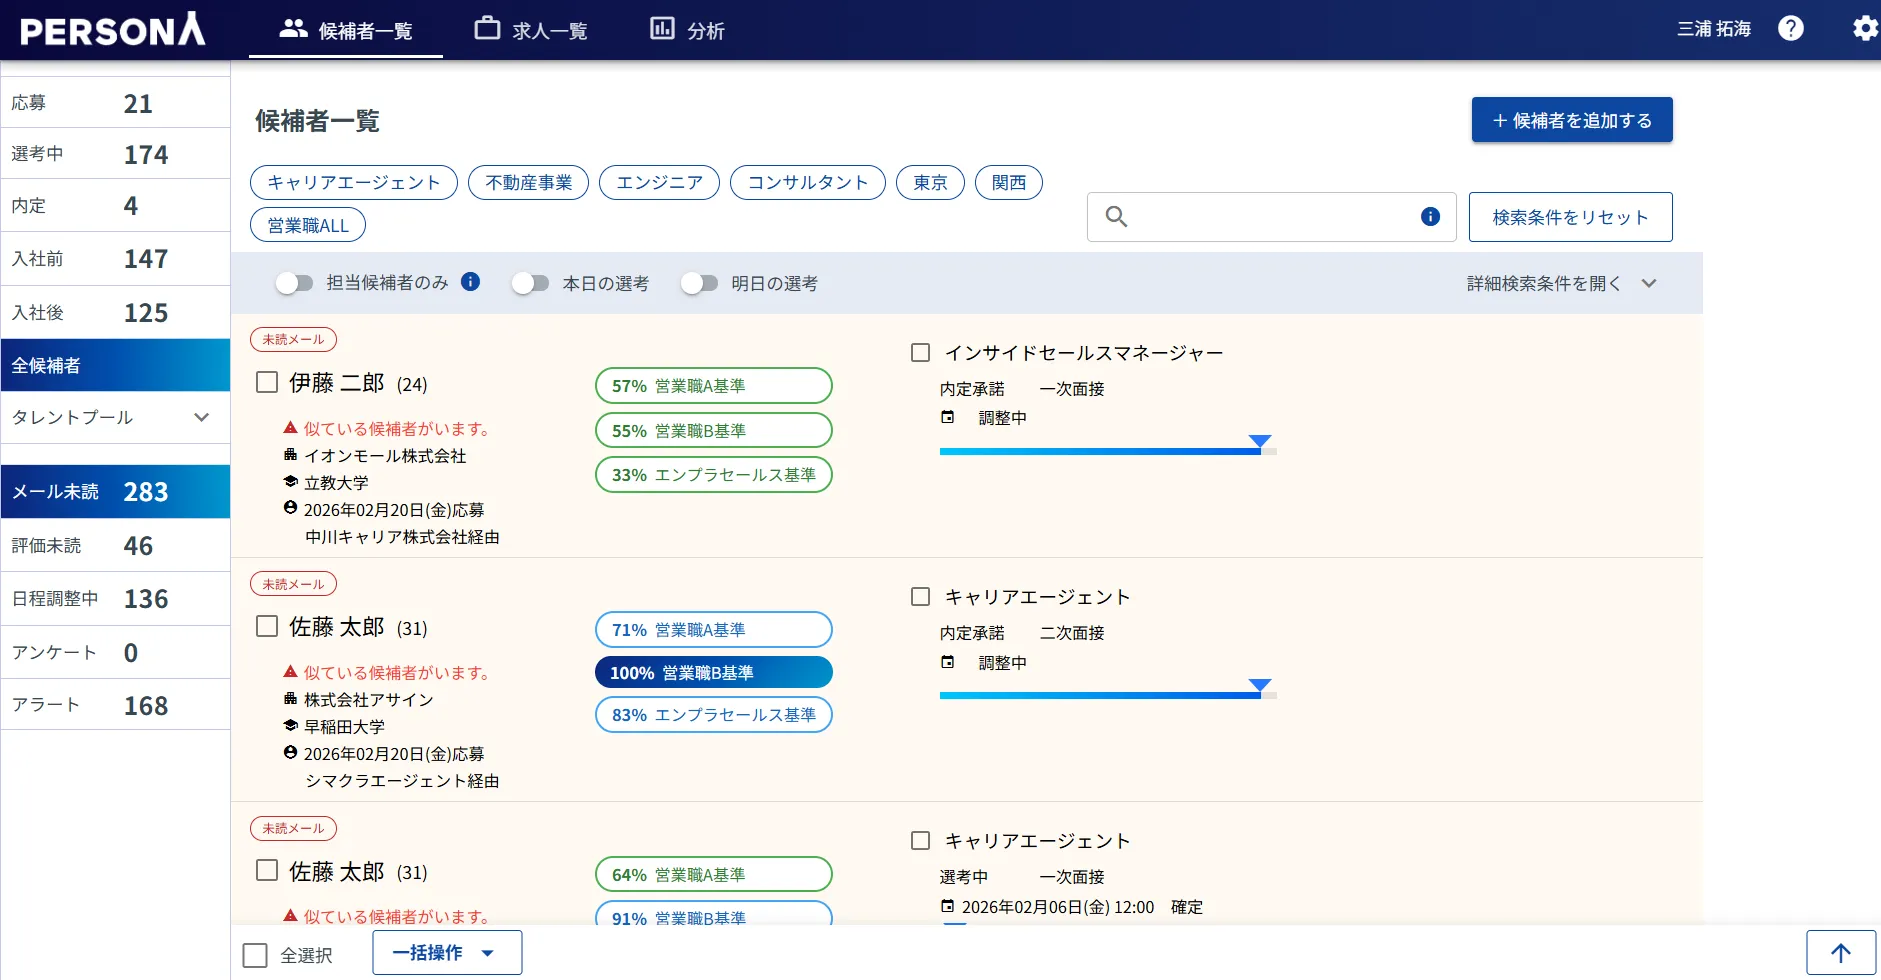Click the people icon on 候補者一覧
1881x980 pixels.
pyautogui.click(x=293, y=29)
